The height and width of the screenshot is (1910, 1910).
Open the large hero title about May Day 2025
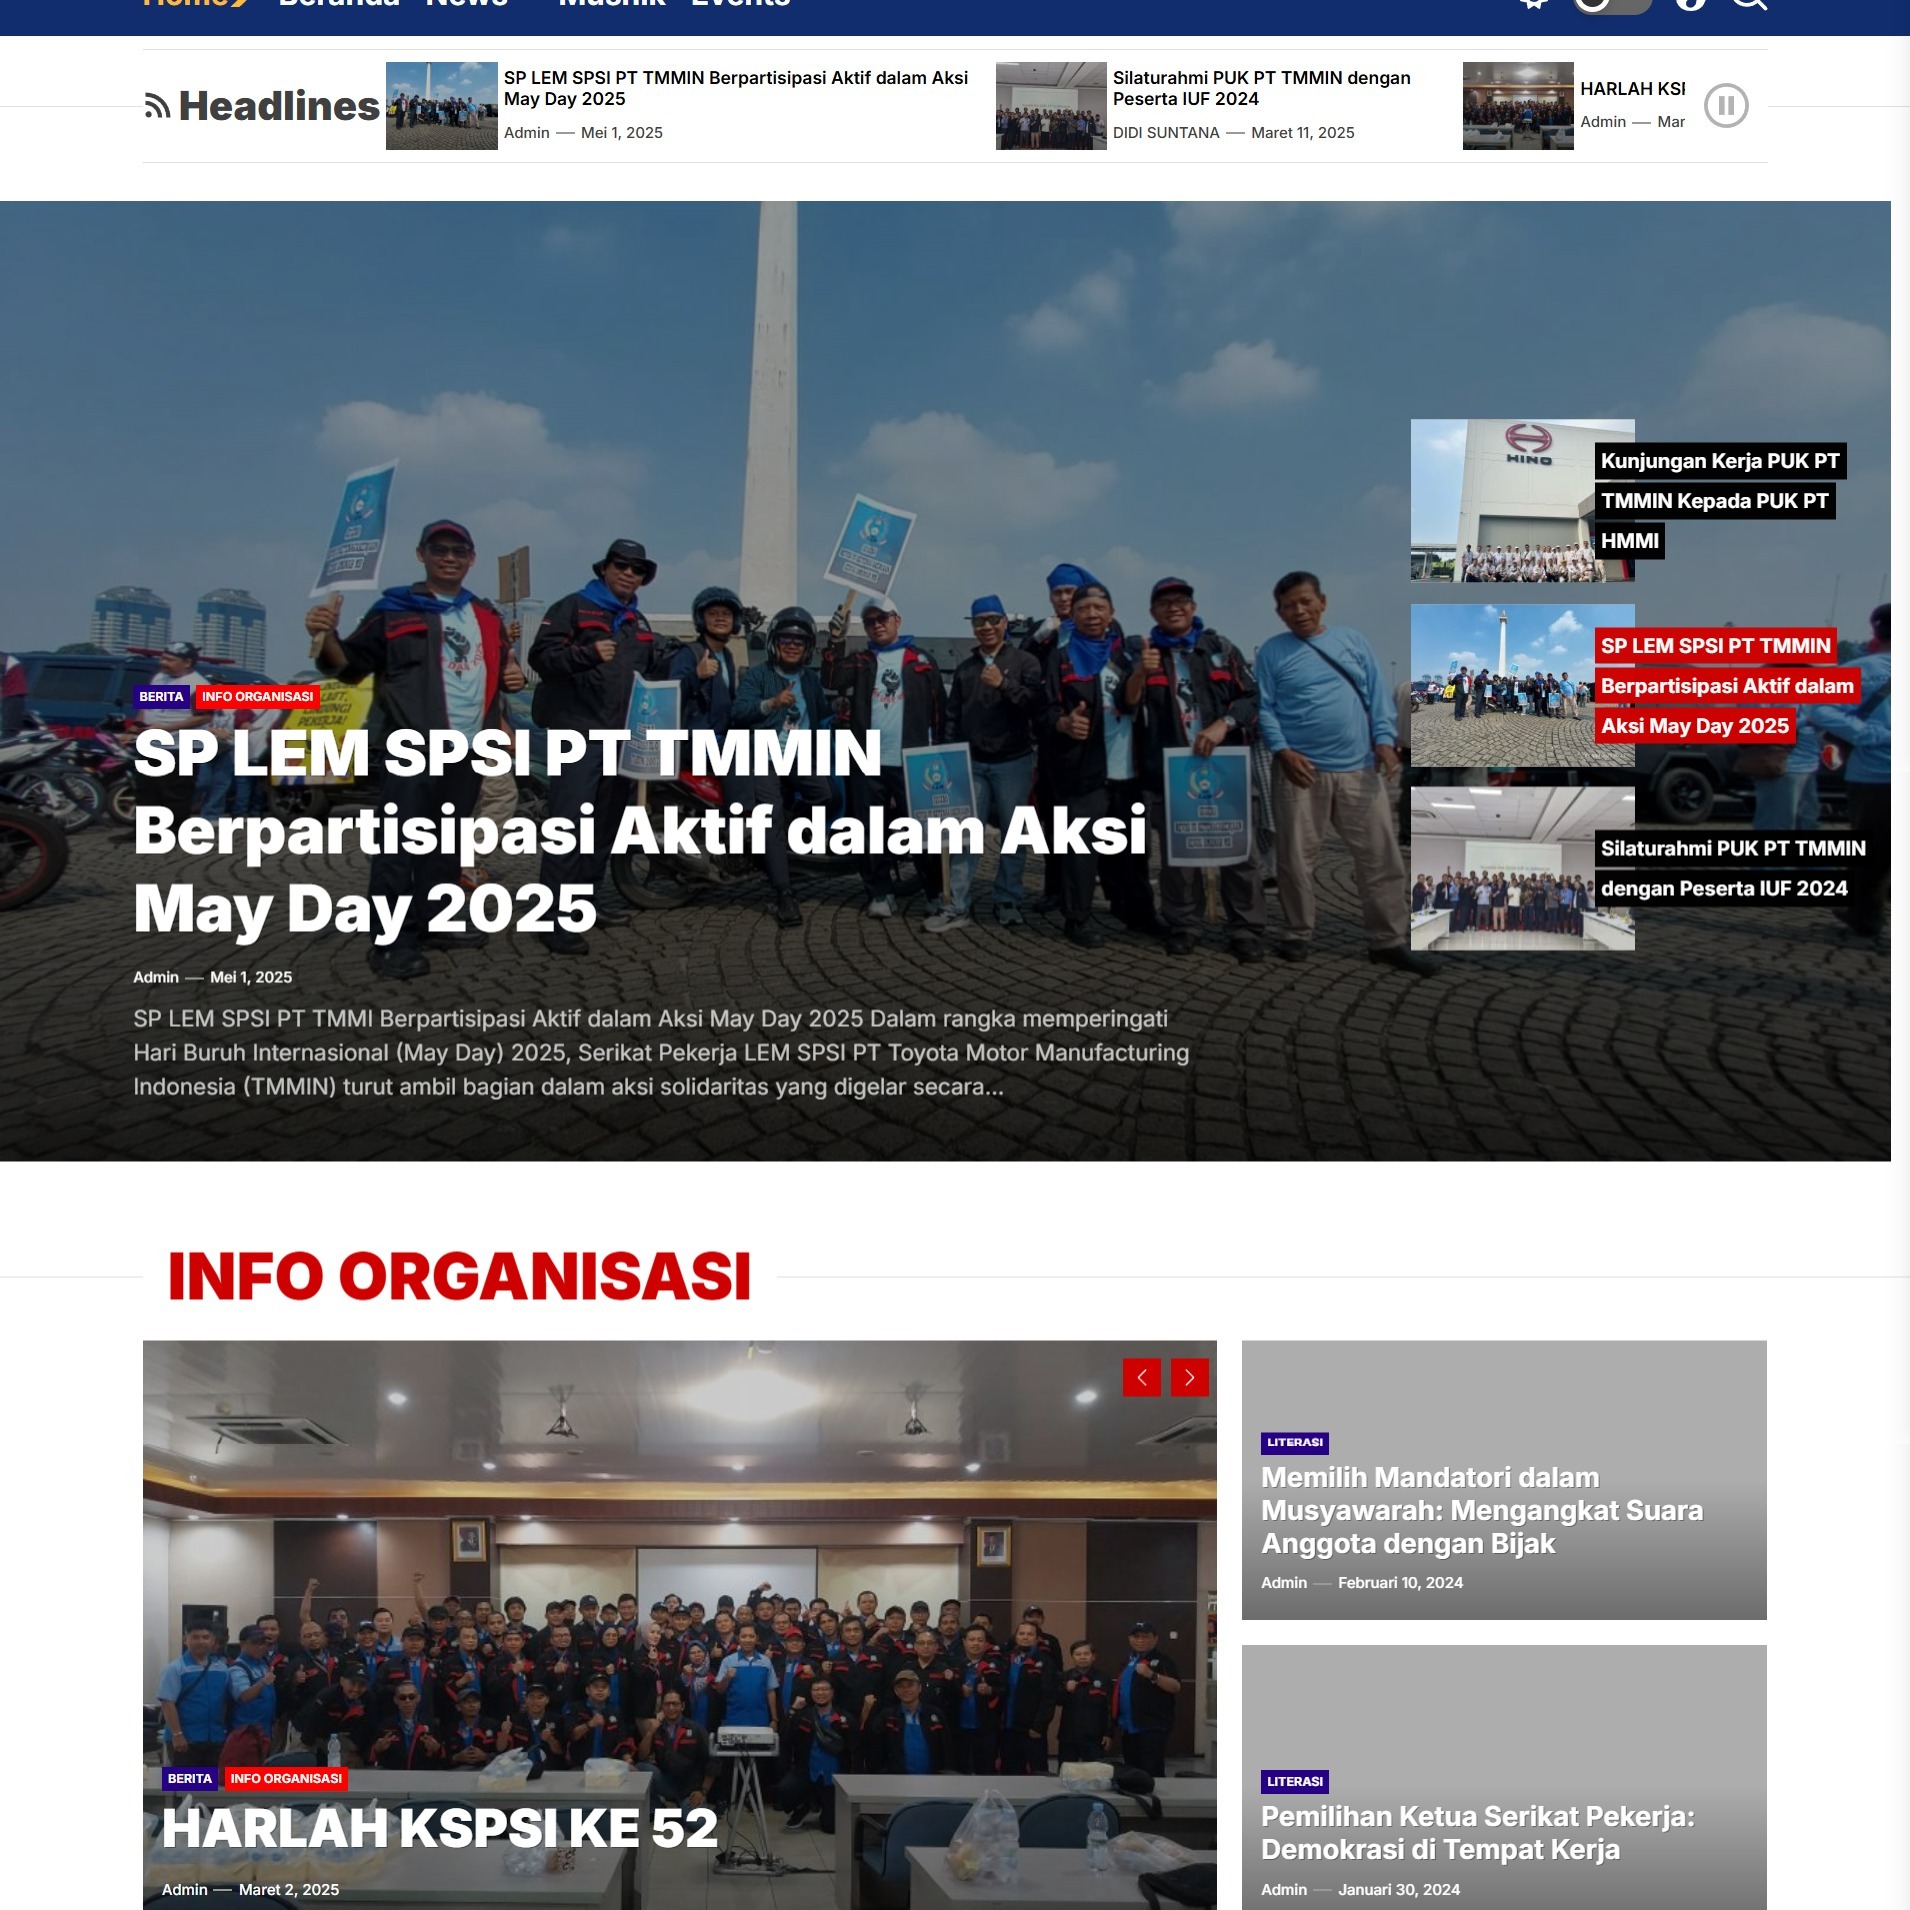(x=640, y=831)
